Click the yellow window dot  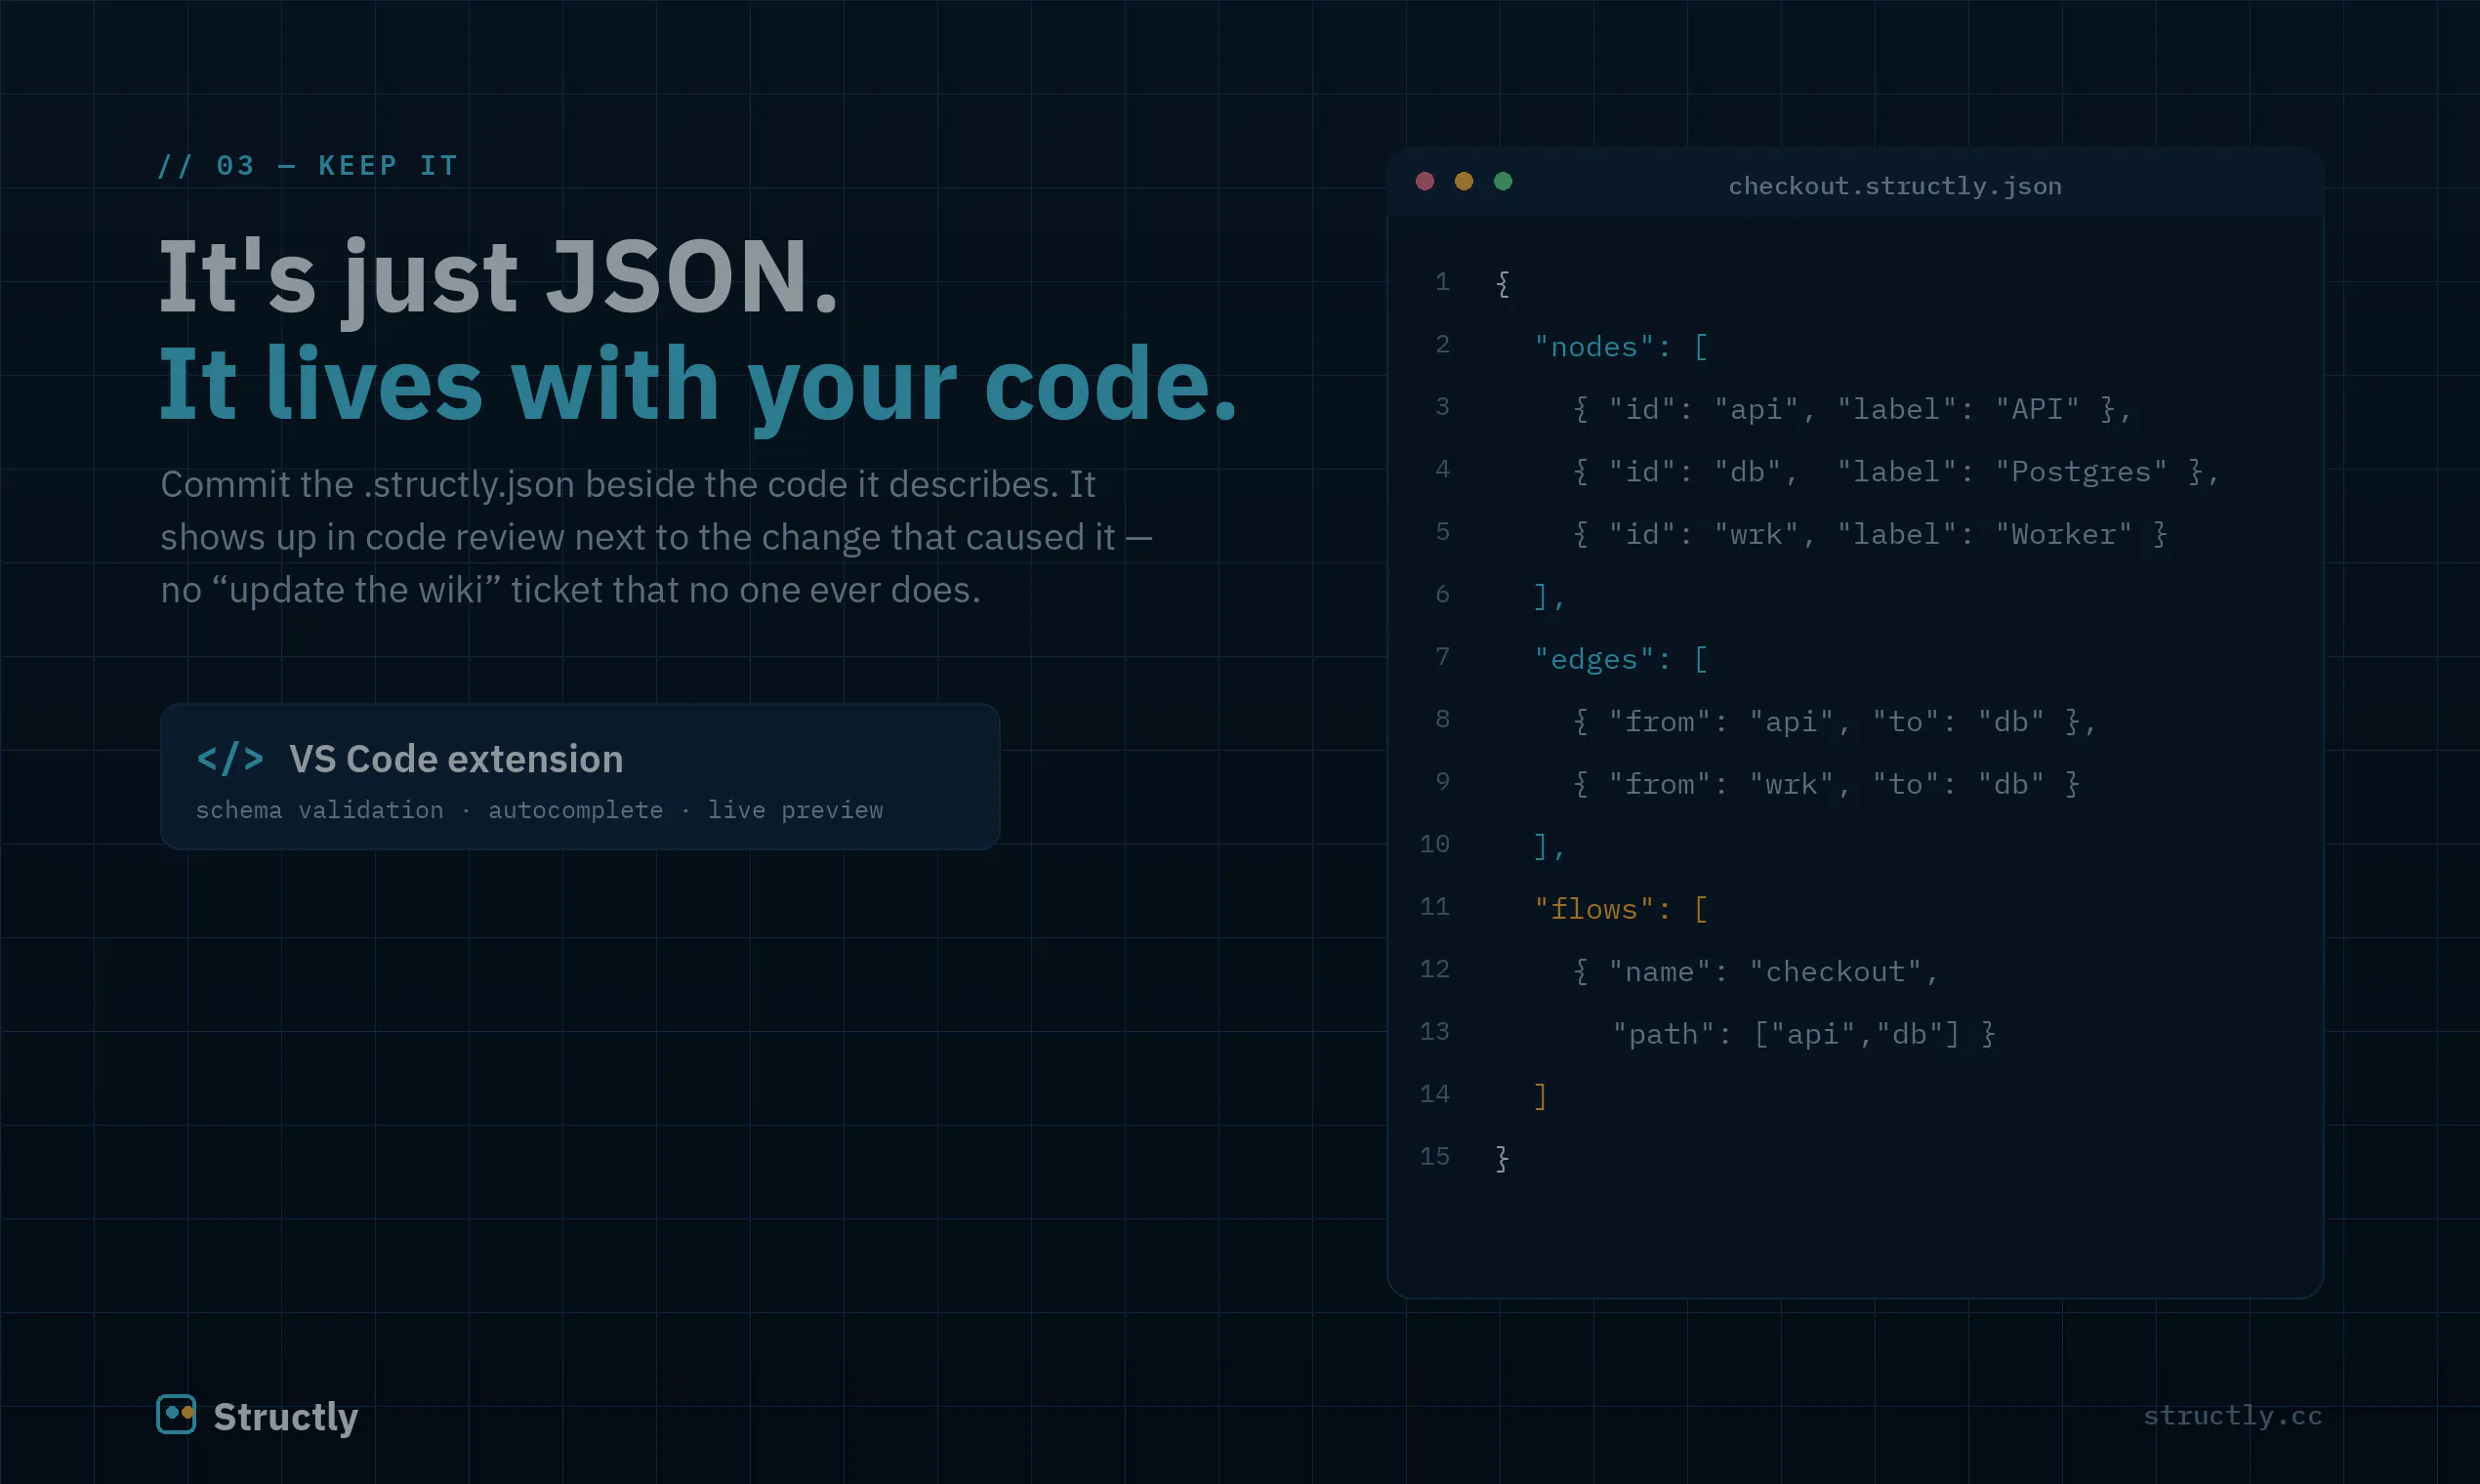1464,181
